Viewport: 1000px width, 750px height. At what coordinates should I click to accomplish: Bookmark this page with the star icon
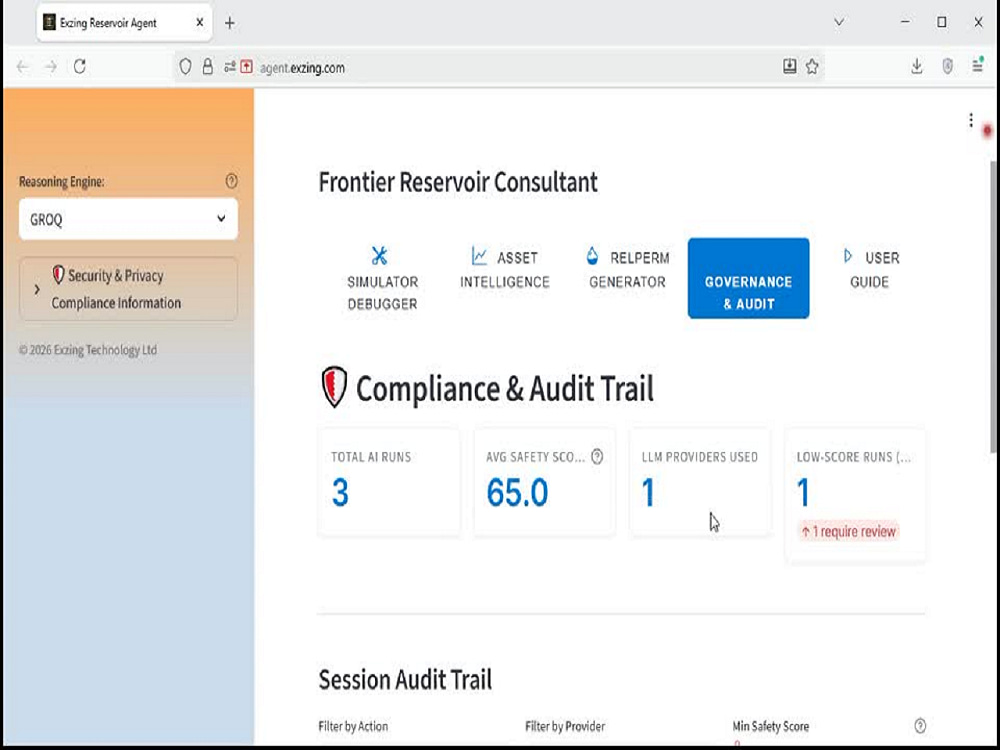click(x=812, y=66)
